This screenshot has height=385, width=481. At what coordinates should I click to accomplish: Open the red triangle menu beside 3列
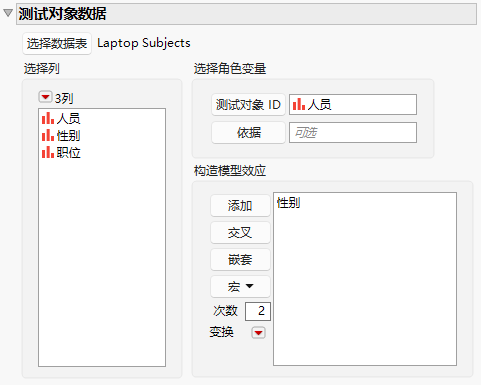pos(45,97)
